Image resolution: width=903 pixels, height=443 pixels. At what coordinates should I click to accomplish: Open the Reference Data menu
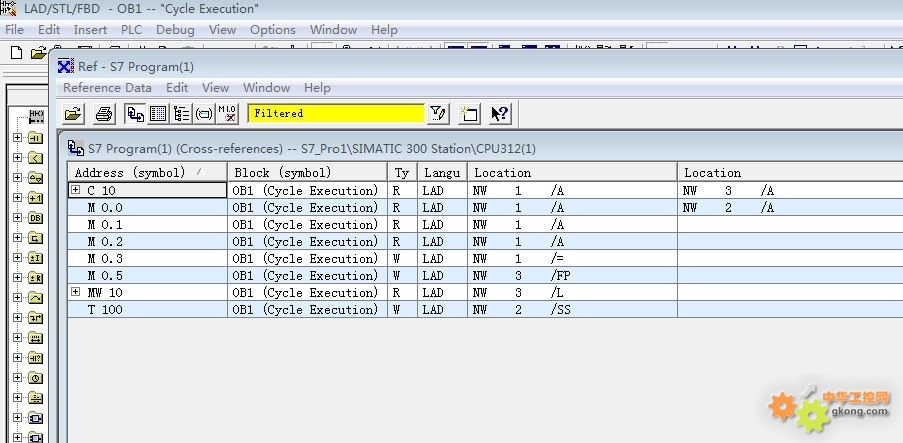[x=107, y=88]
